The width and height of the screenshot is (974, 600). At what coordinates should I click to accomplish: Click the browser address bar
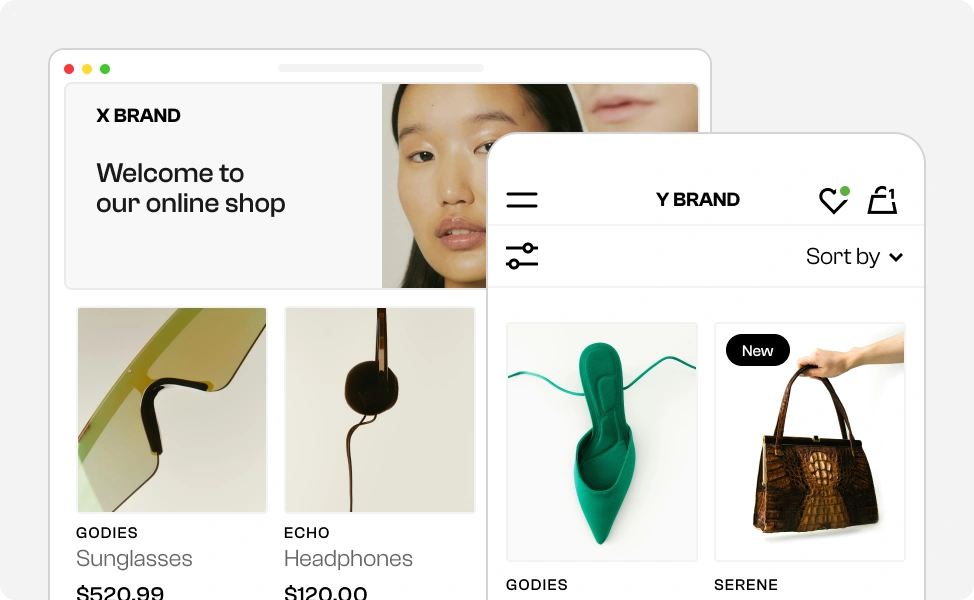[381, 68]
